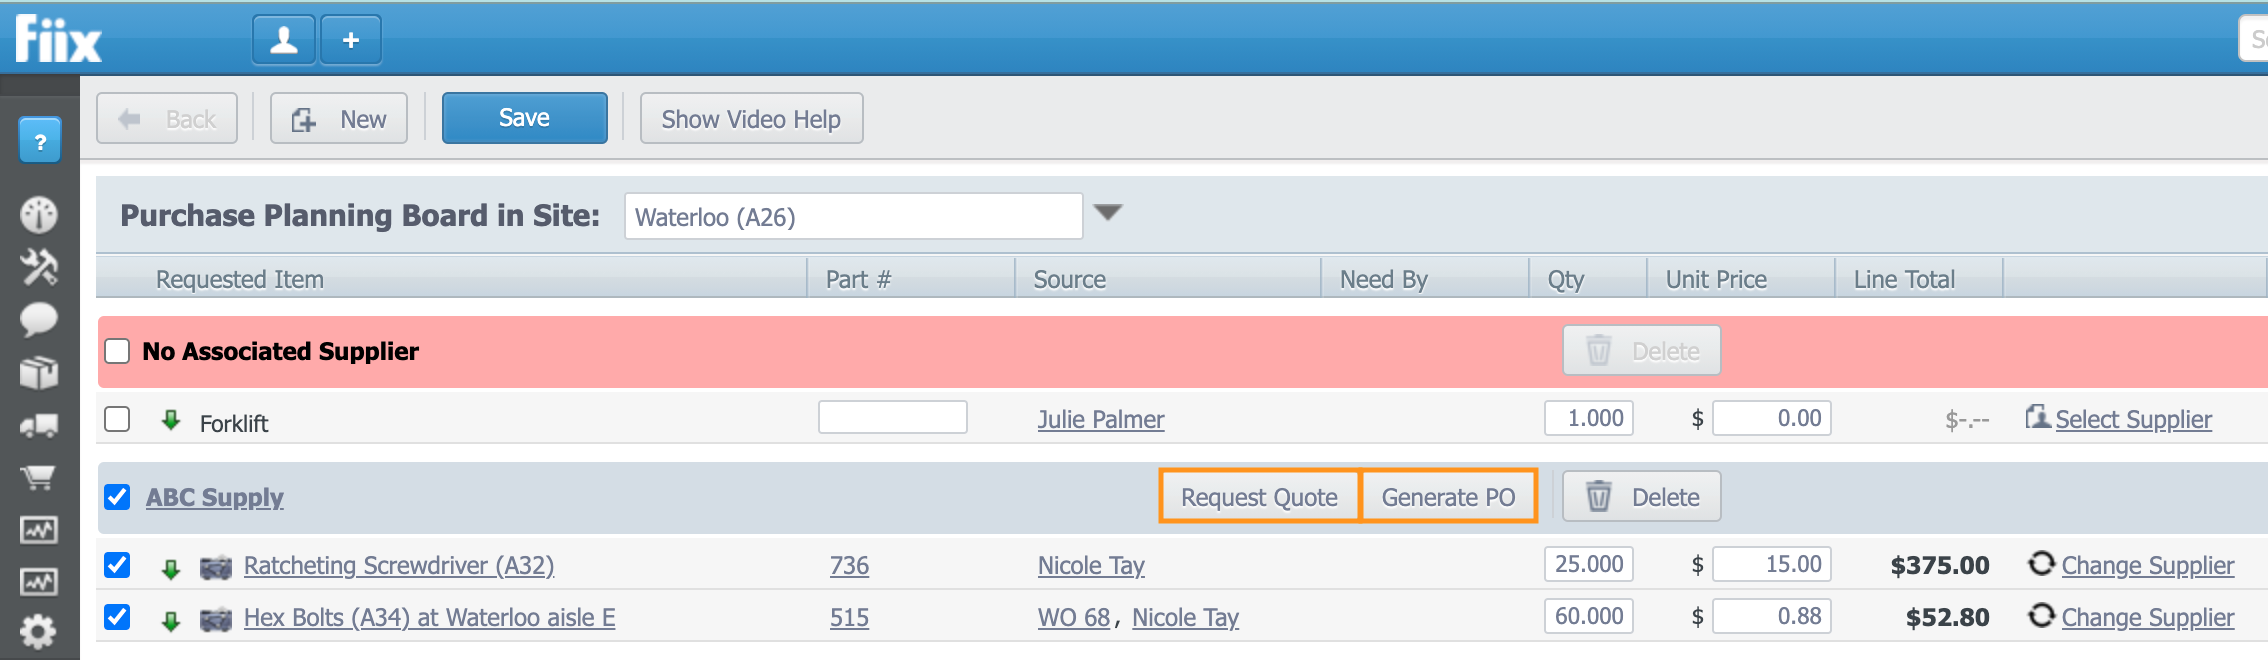Open part number 515 link
The height and width of the screenshot is (660, 2268).
(x=849, y=617)
